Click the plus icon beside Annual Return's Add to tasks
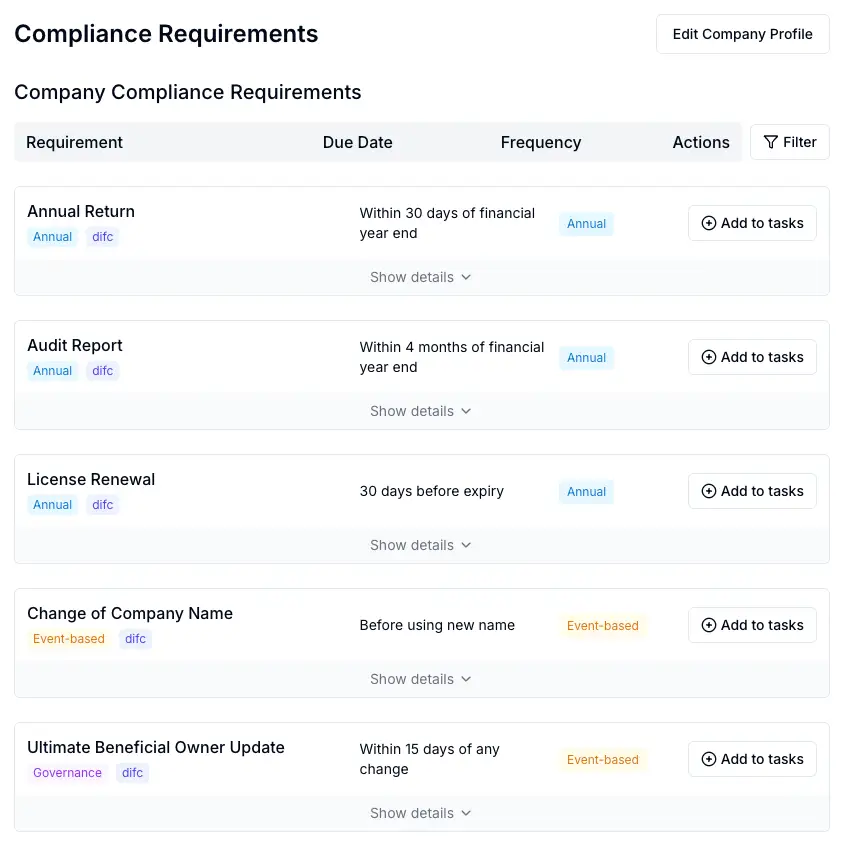 pos(708,223)
